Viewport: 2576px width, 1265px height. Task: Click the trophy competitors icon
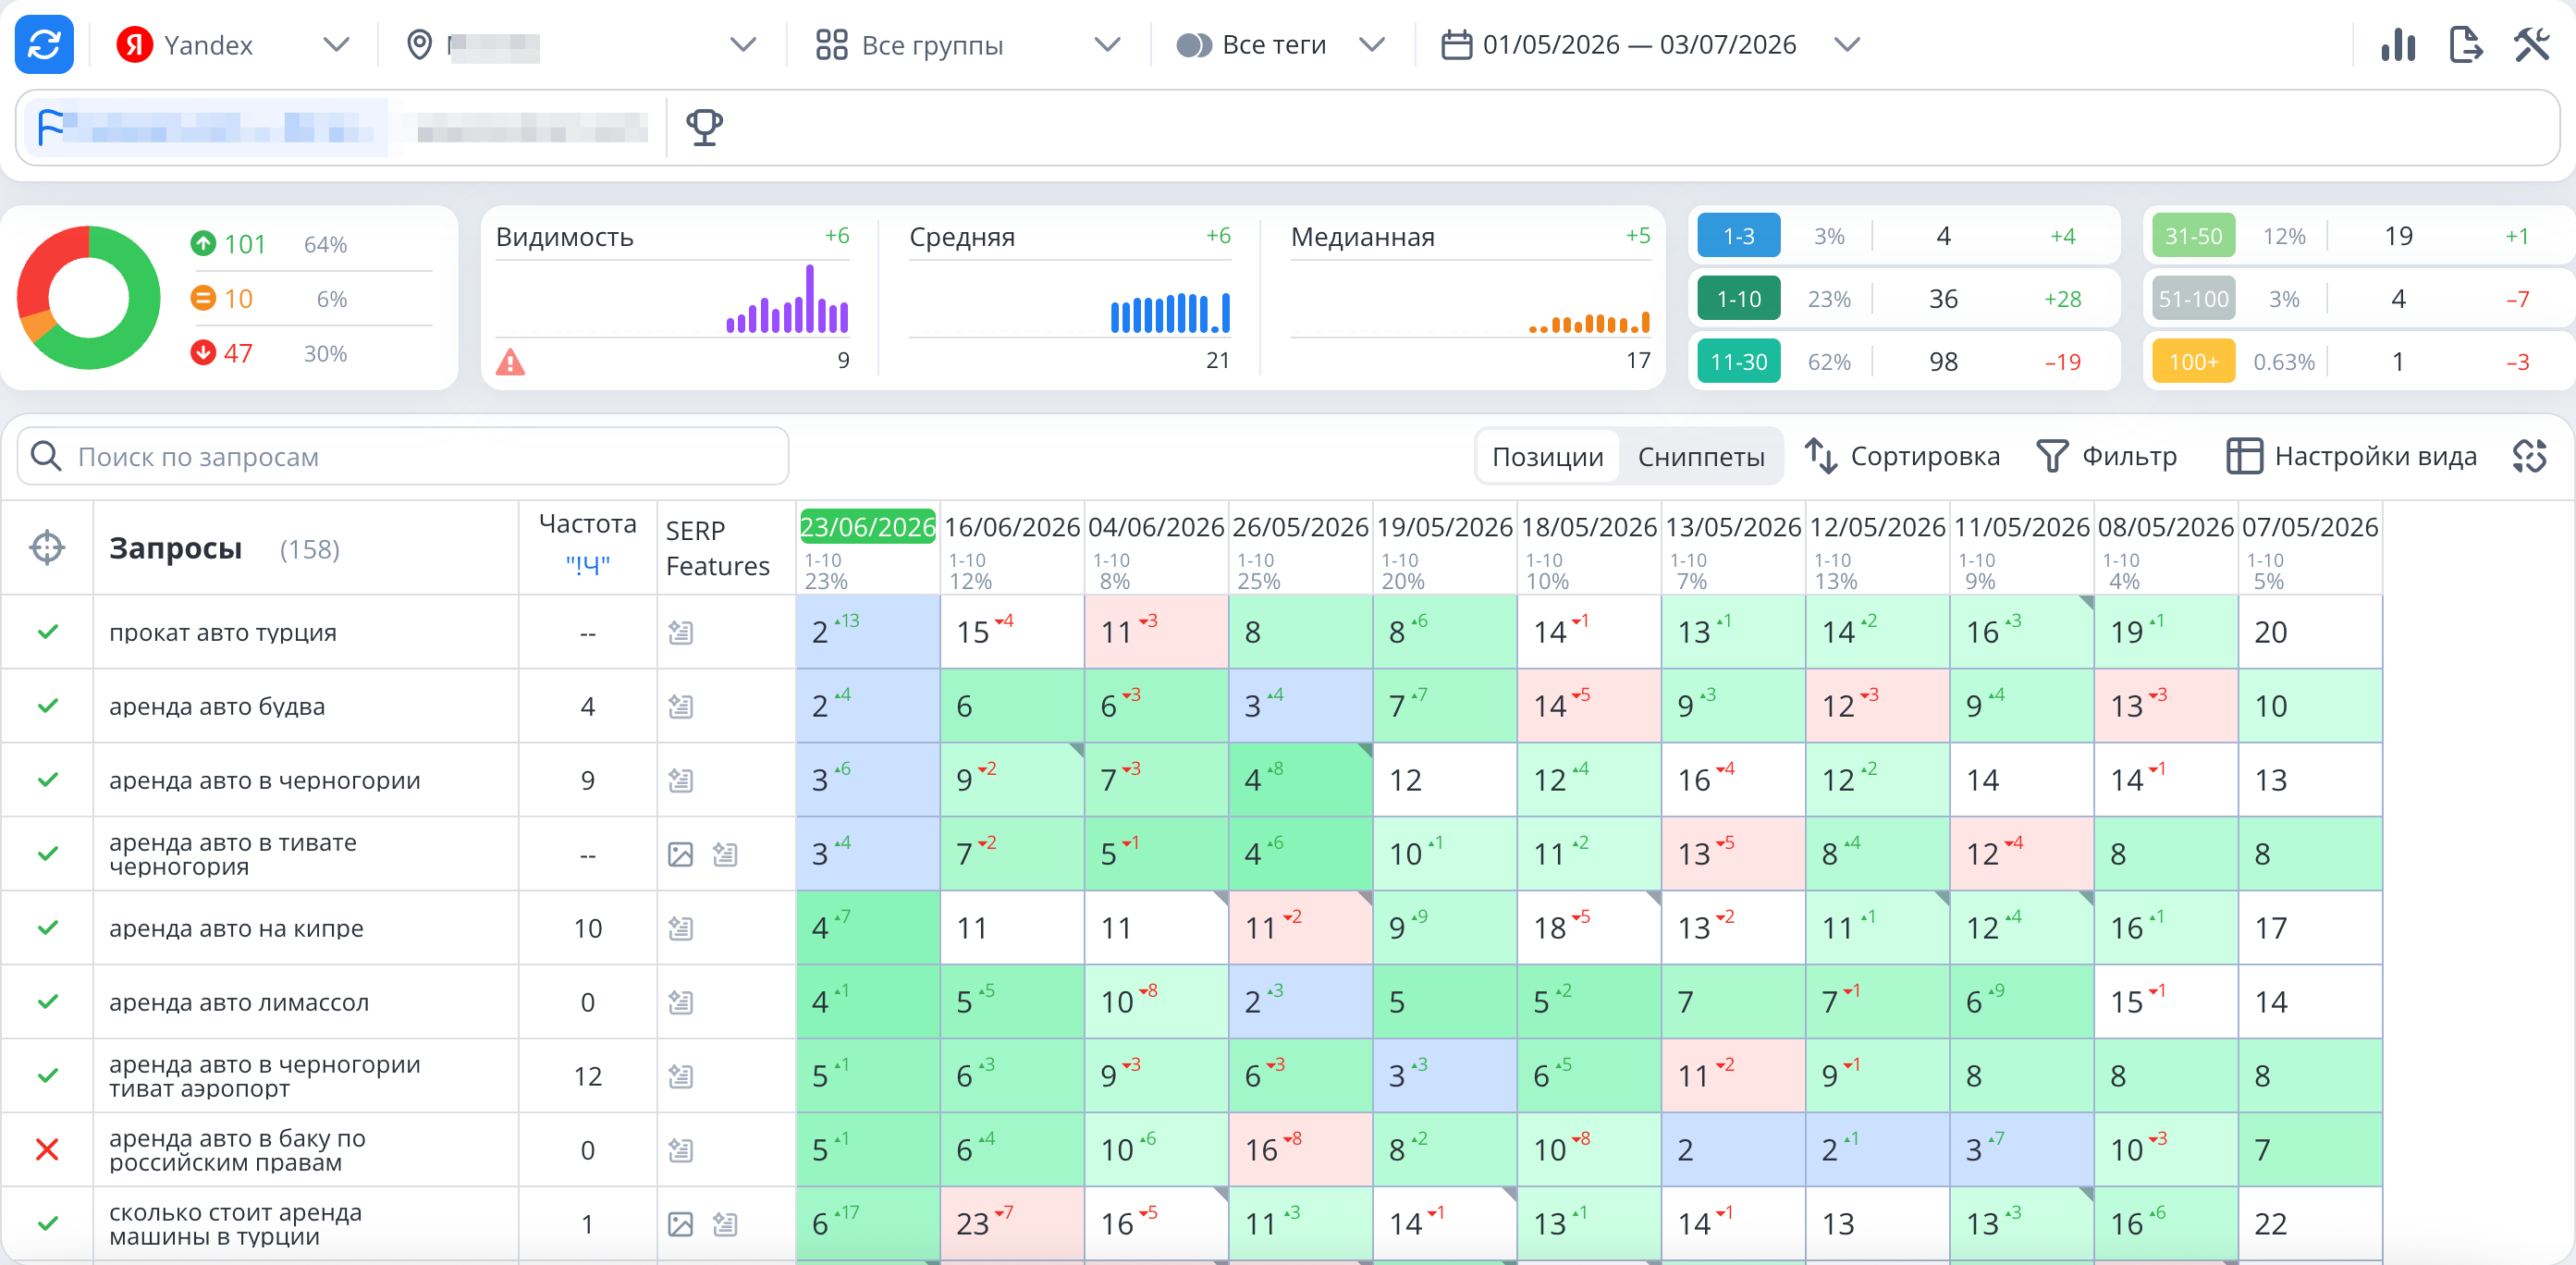704,127
